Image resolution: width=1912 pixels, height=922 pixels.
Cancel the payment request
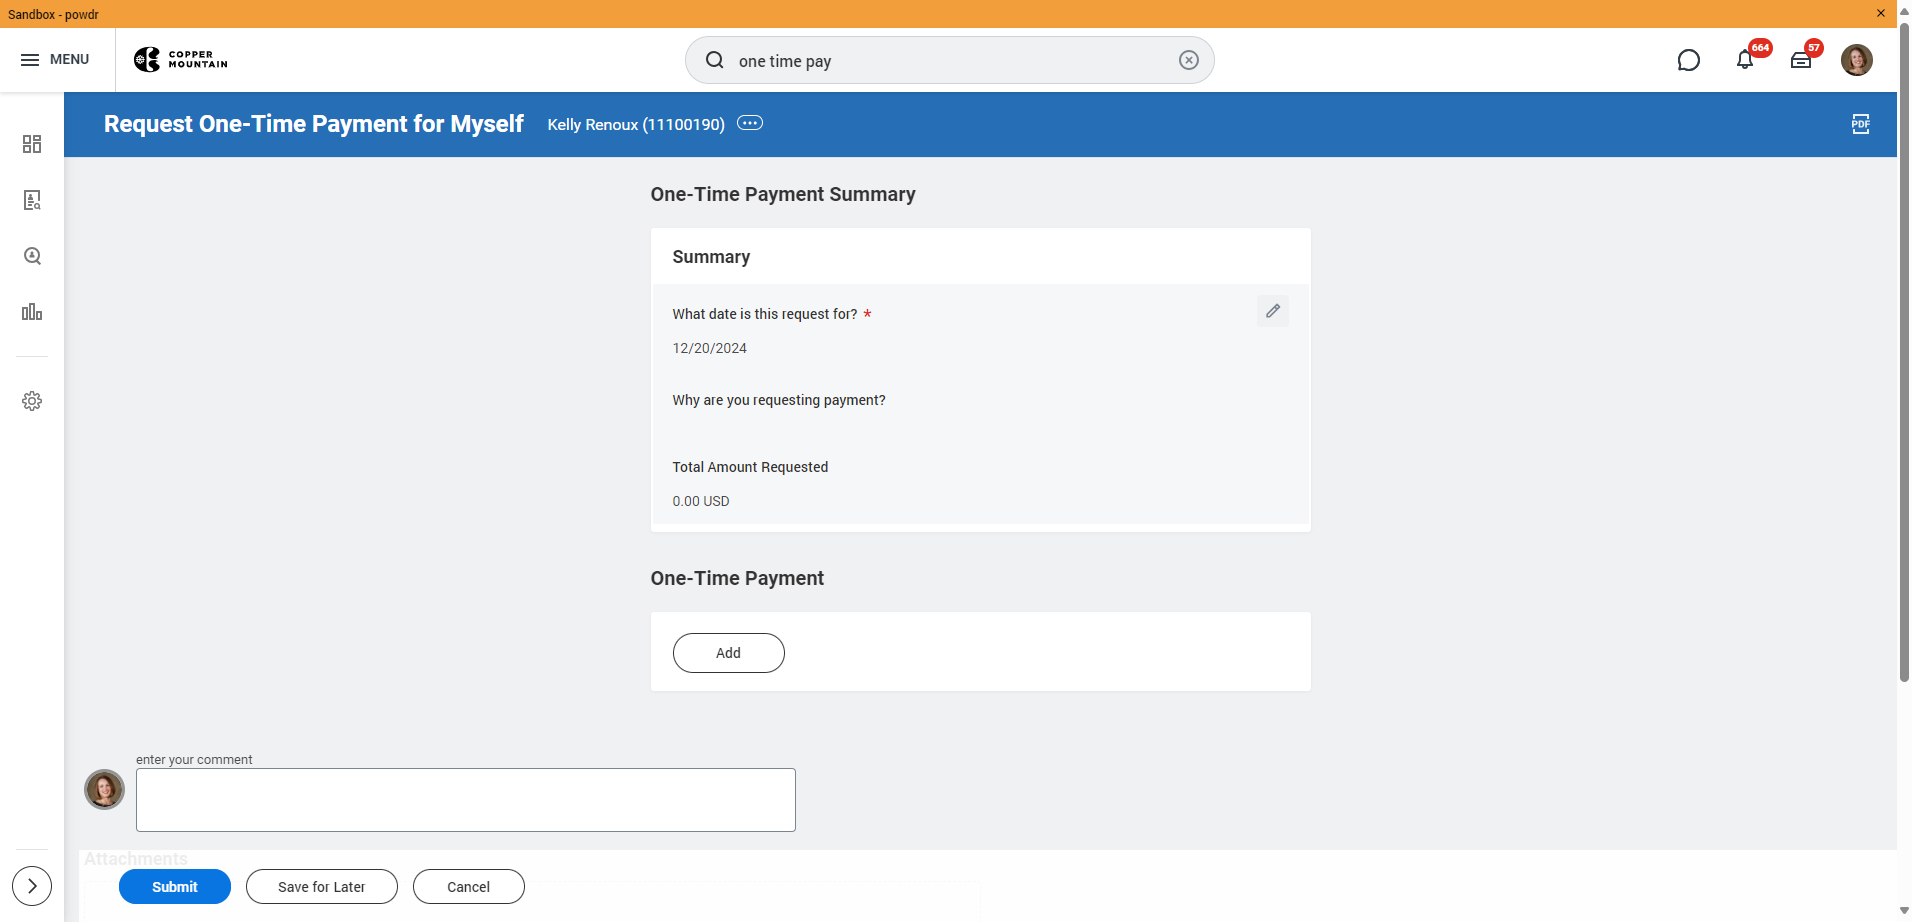469,887
